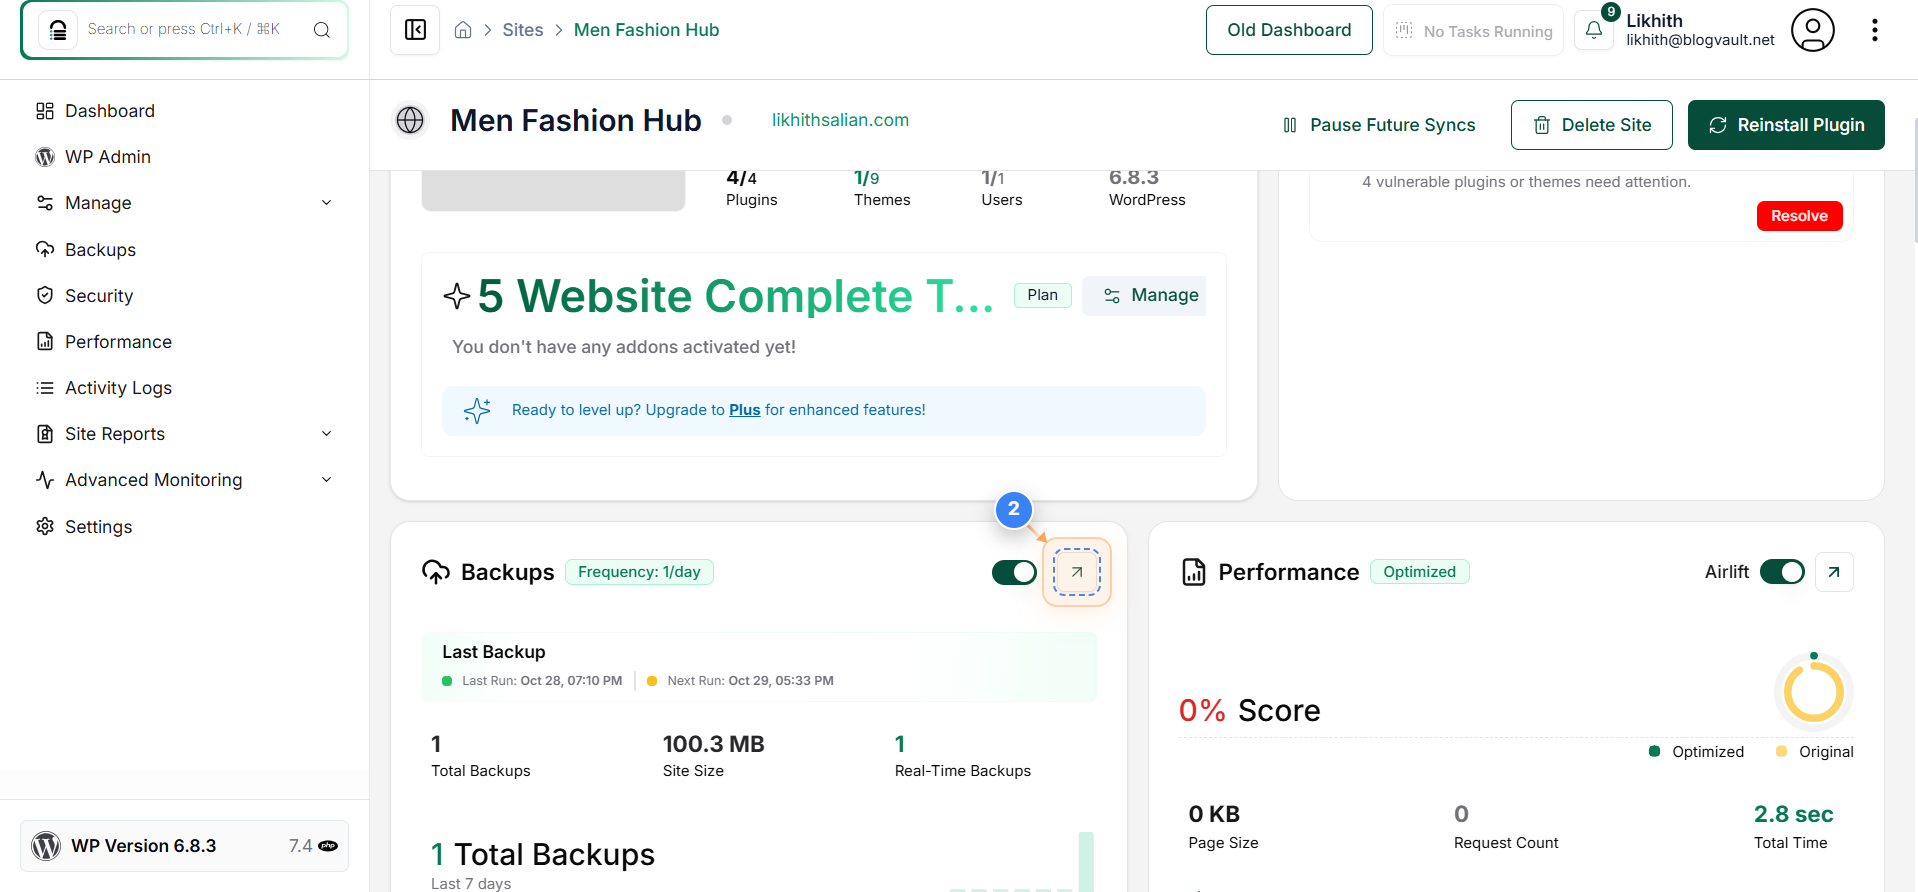
Task: Click the Plan tag
Action: point(1042,295)
